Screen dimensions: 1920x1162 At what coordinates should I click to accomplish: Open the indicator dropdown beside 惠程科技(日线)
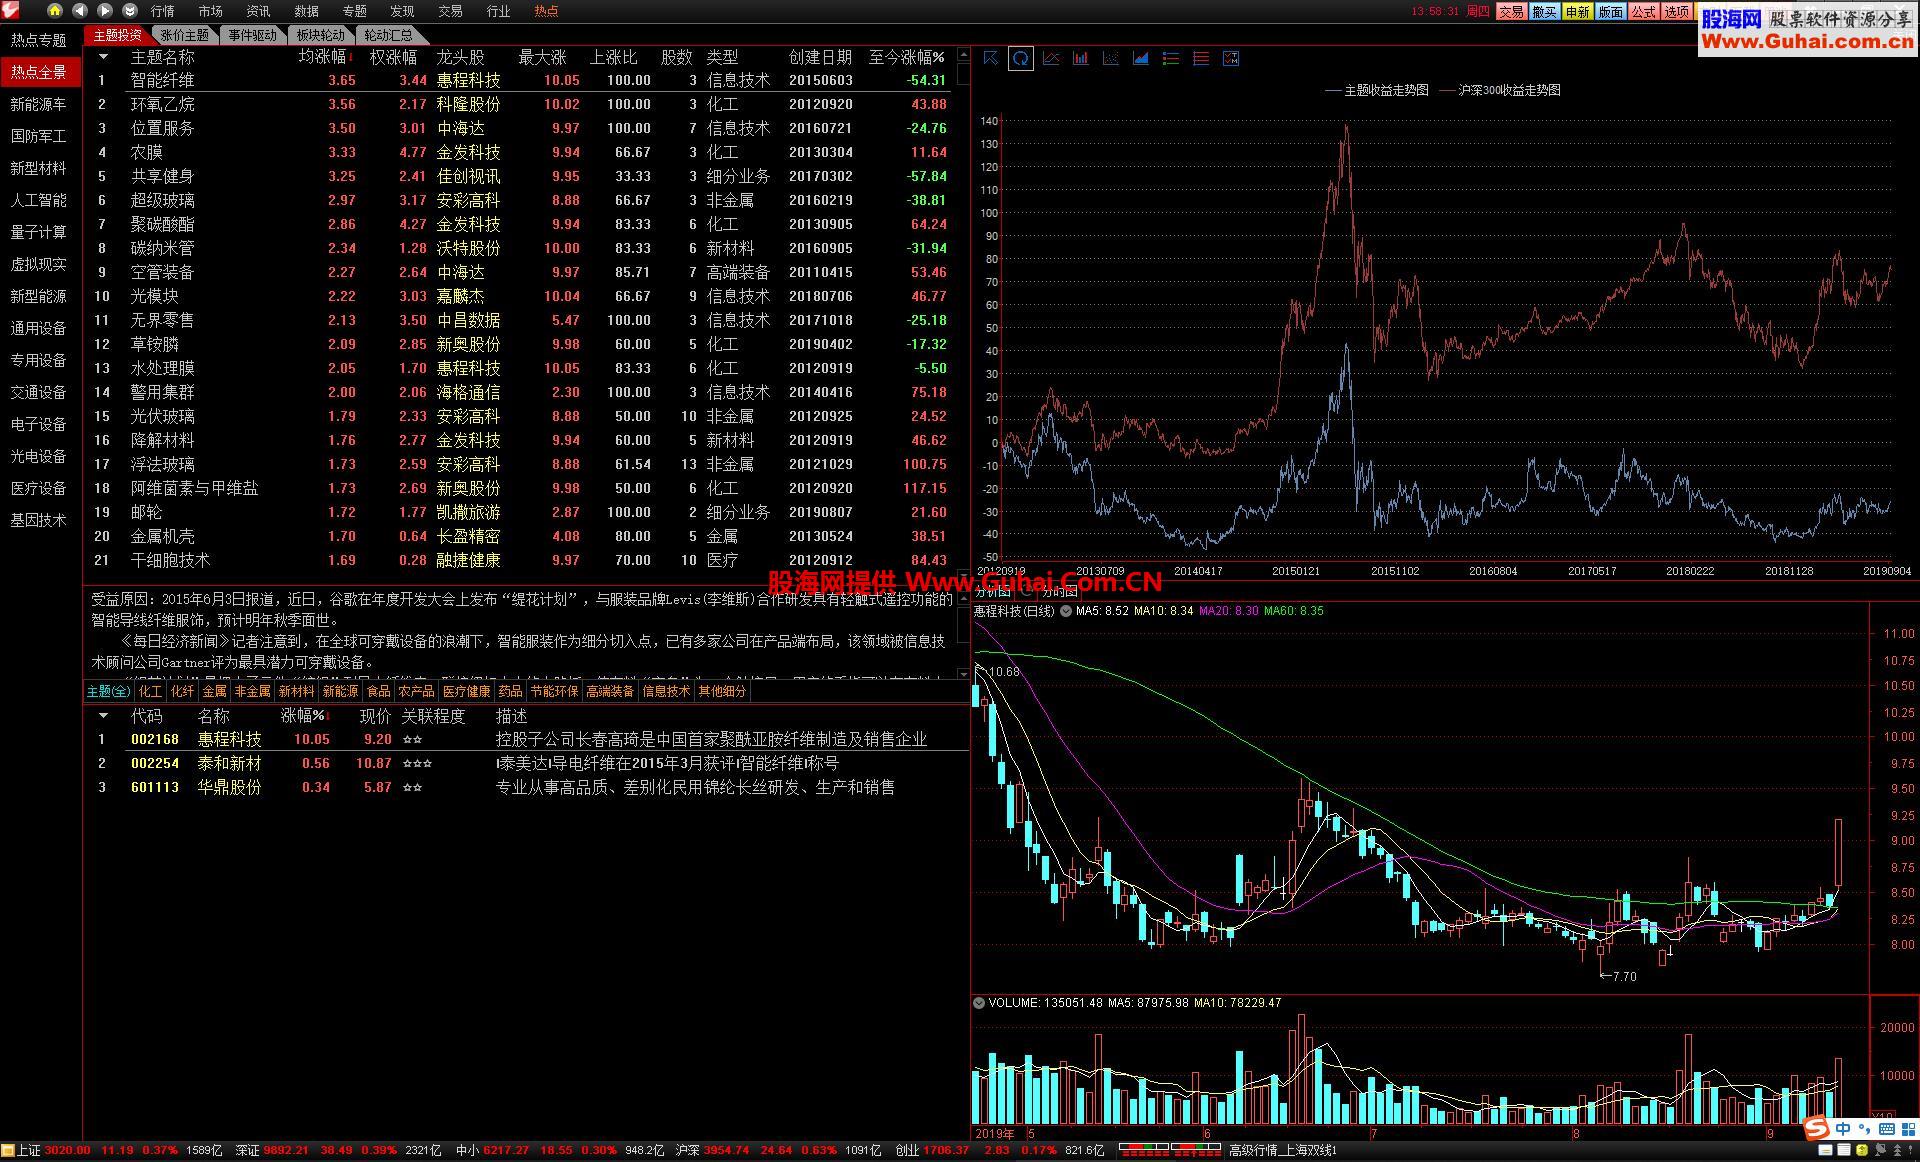pyautogui.click(x=1066, y=611)
